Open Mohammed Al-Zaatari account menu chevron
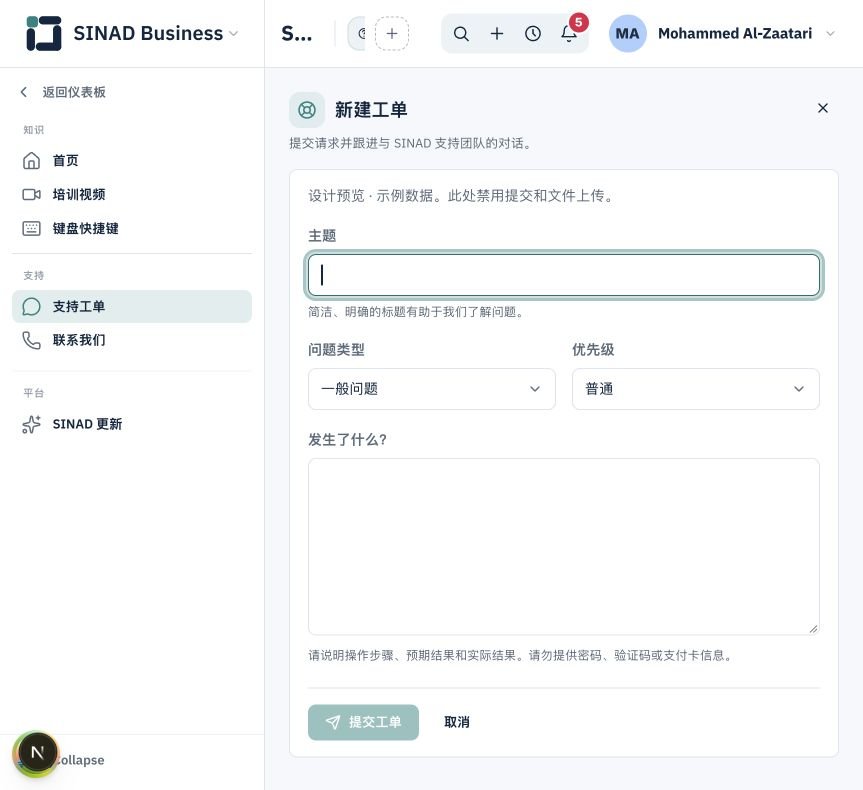 point(831,34)
